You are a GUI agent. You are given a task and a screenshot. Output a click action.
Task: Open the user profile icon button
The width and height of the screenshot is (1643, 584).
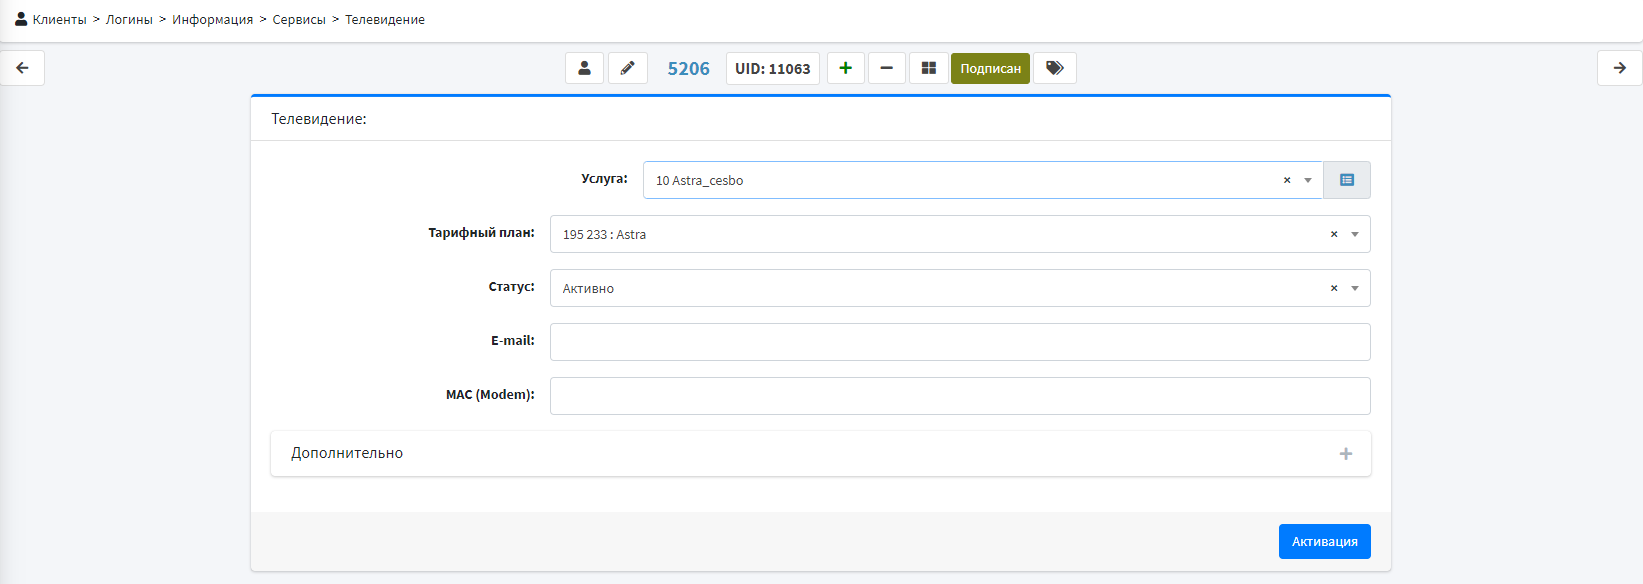tap(584, 68)
